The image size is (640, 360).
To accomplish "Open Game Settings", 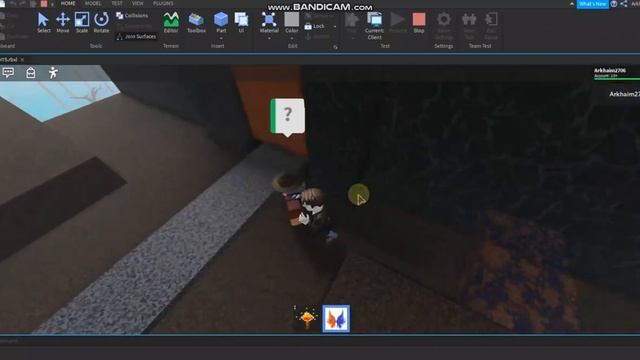I will coord(444,25).
